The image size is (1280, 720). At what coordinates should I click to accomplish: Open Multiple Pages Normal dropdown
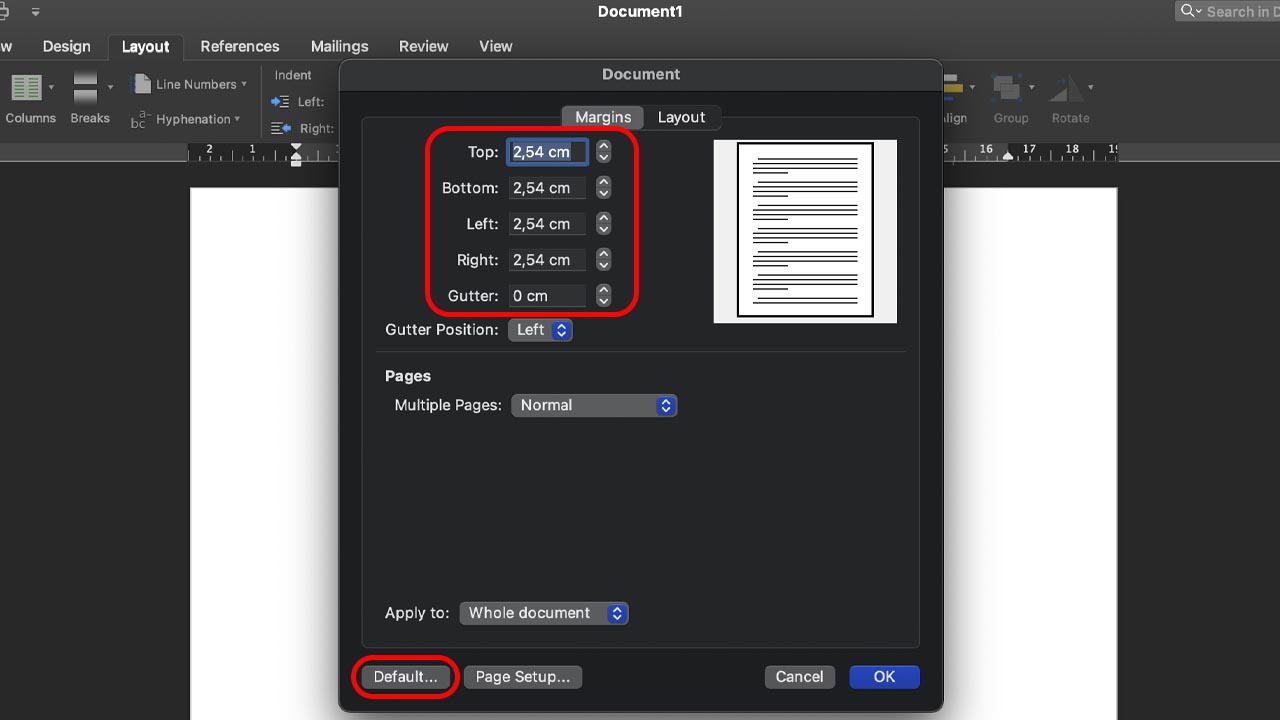pos(595,406)
